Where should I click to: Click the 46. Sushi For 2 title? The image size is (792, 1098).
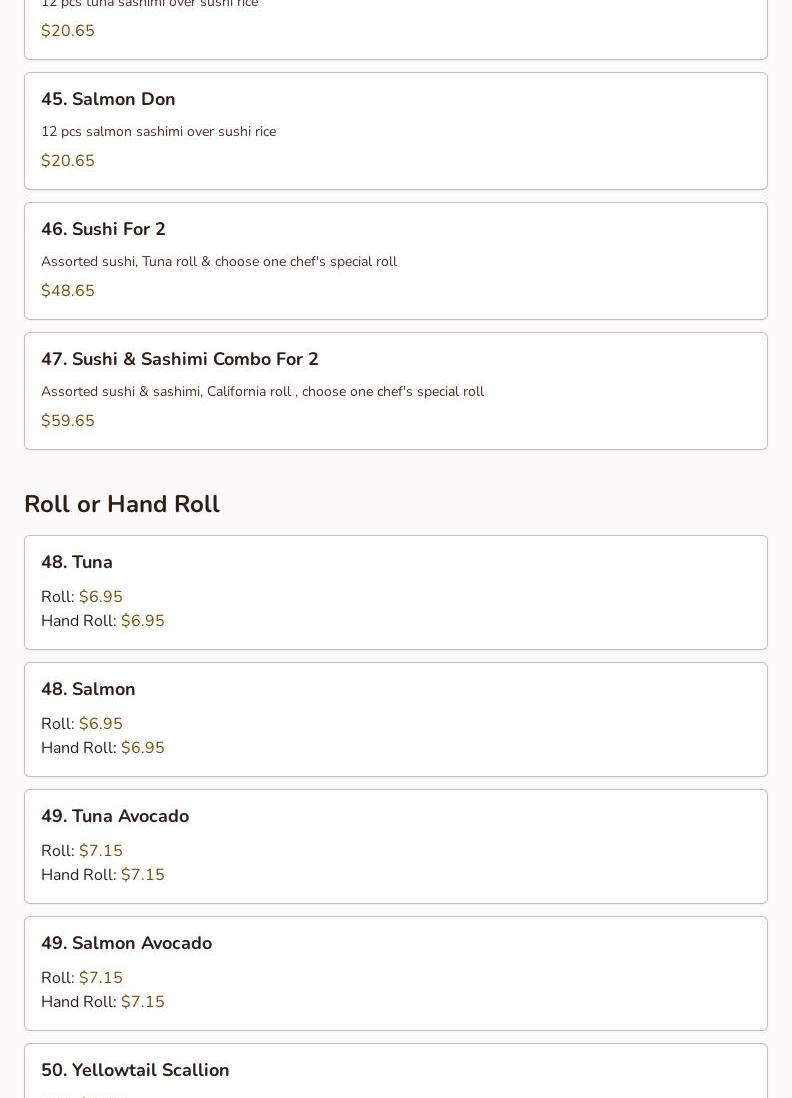coord(103,229)
